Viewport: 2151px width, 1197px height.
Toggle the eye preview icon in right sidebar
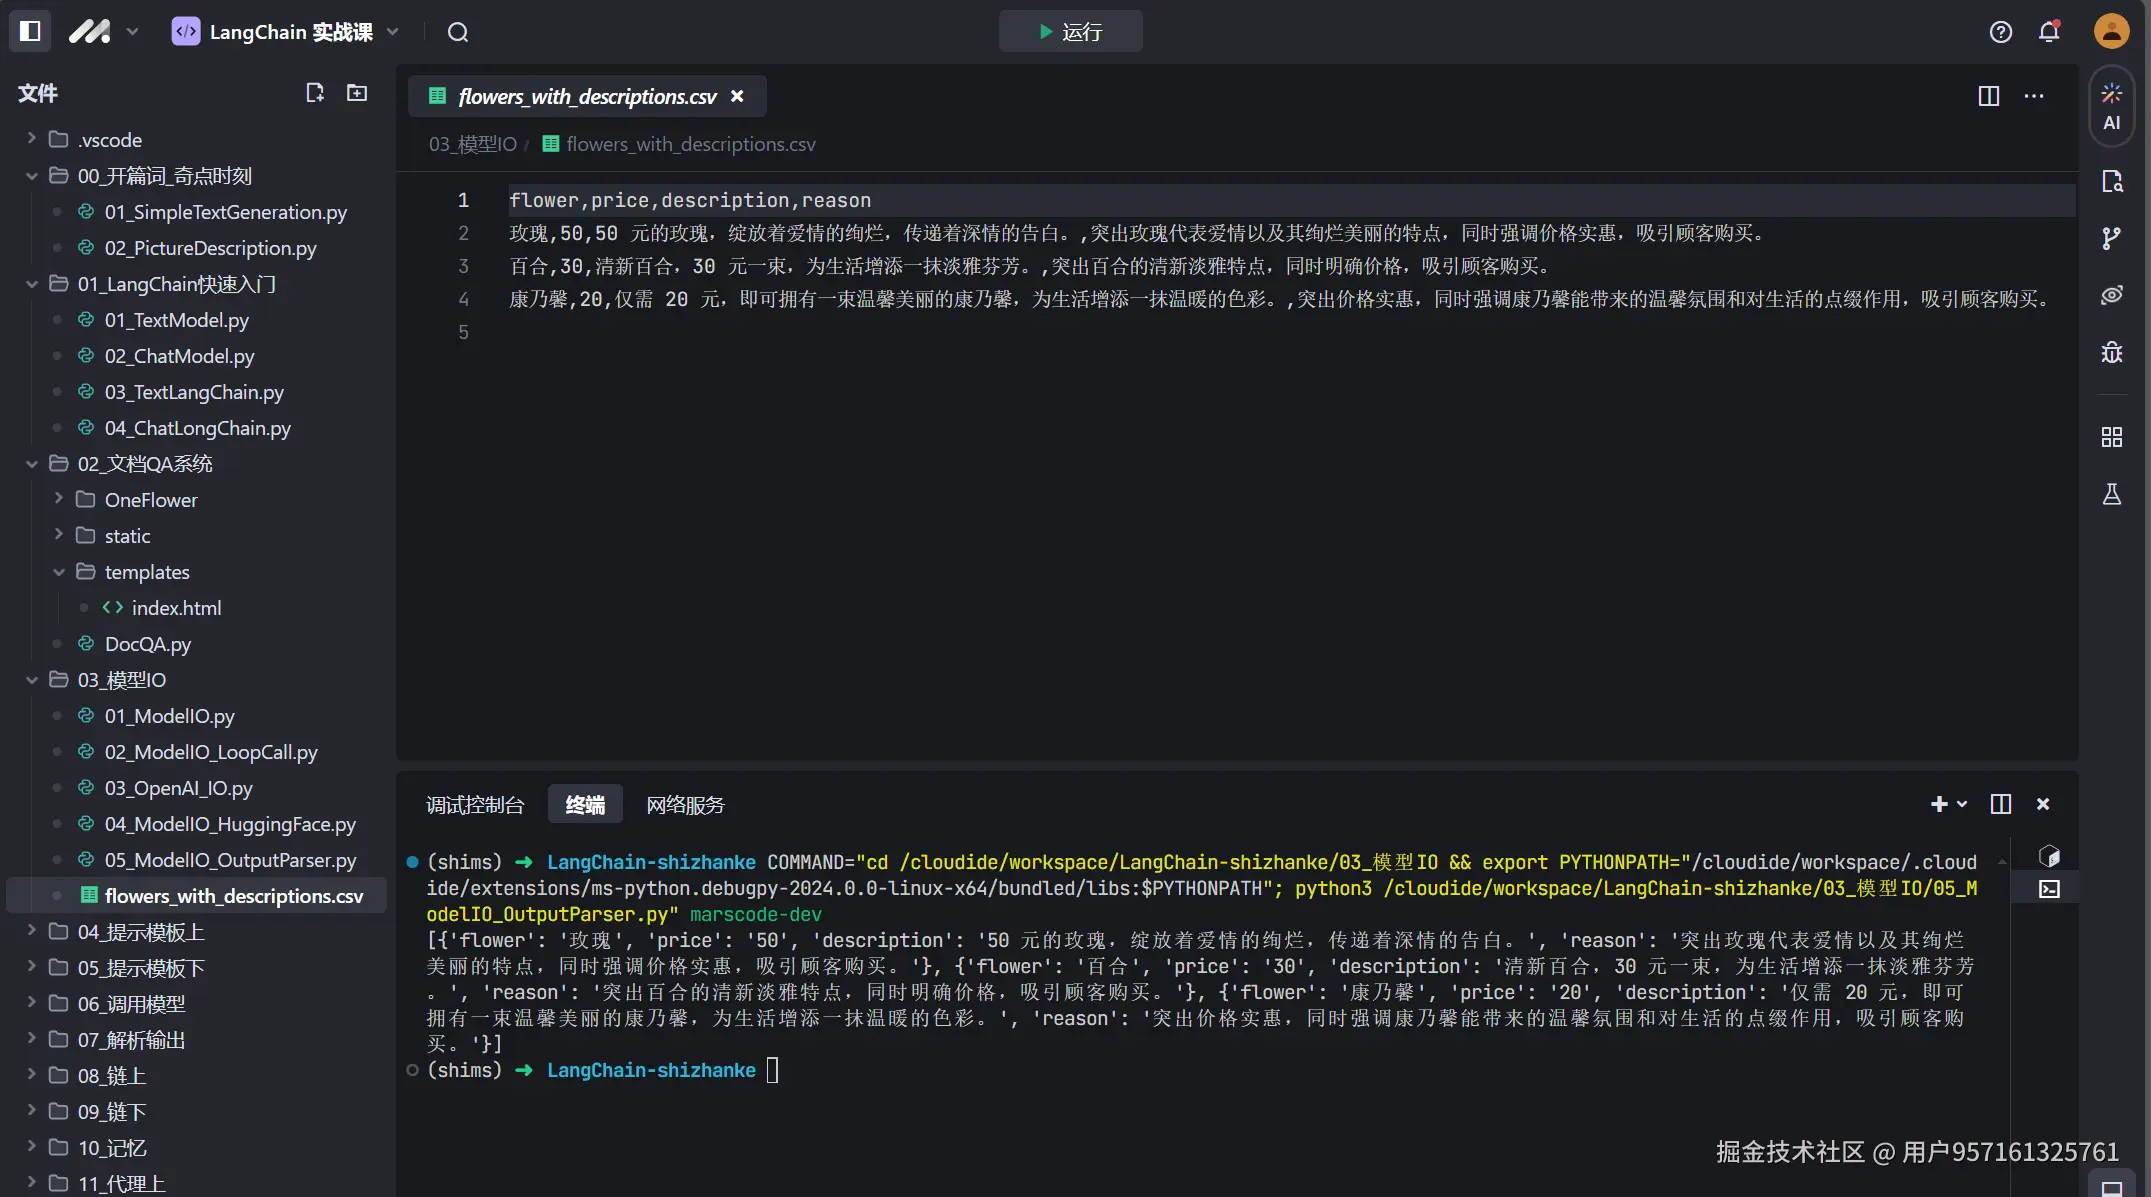pos(2112,294)
